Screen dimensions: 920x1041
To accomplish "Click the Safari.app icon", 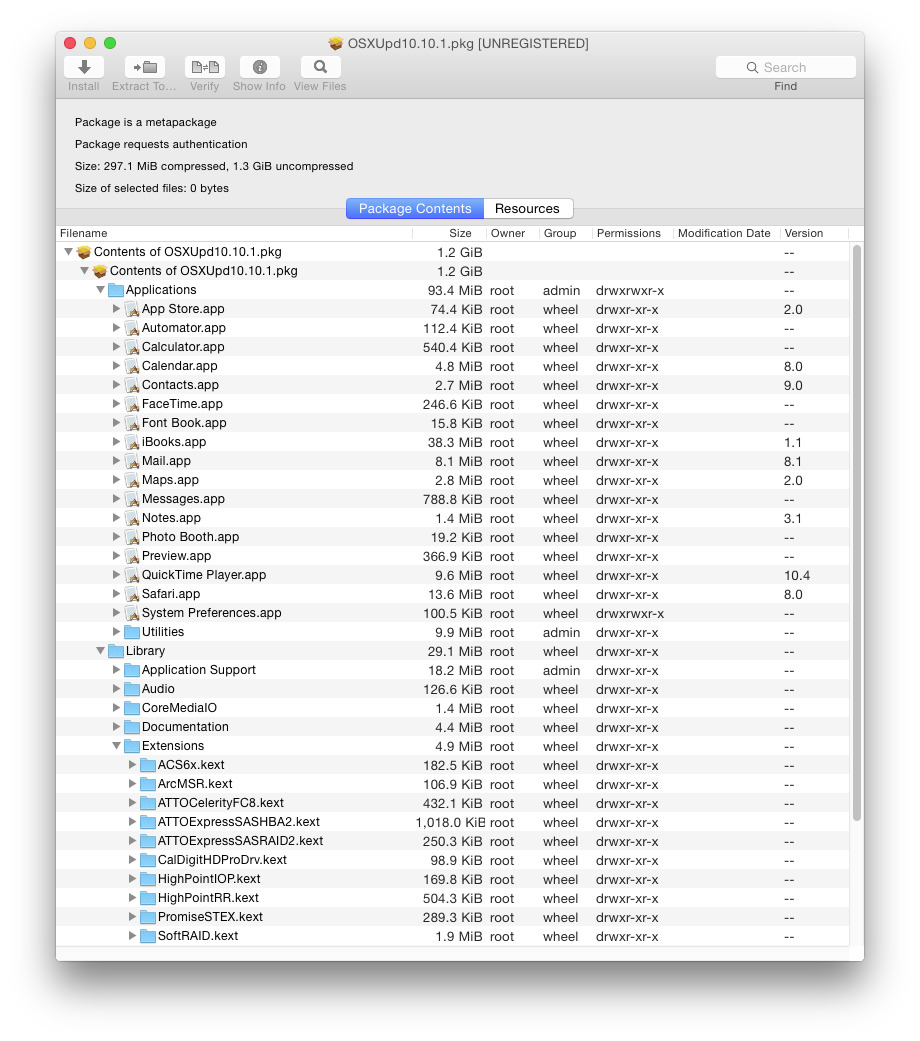I will (132, 595).
